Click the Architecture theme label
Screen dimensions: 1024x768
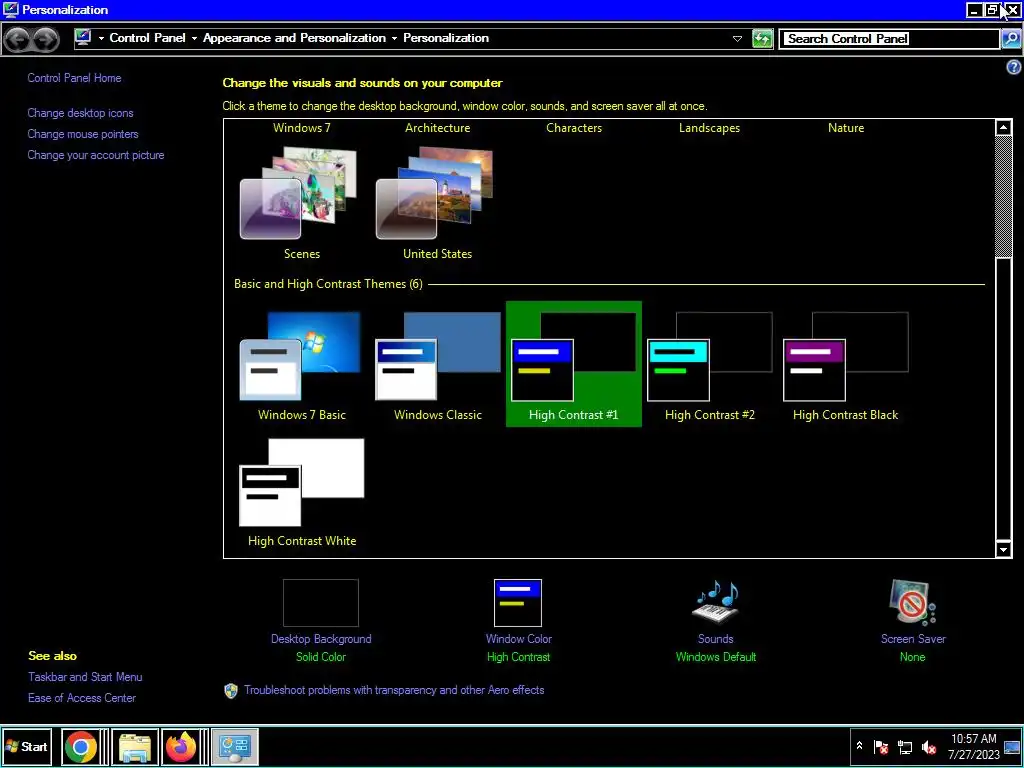click(x=438, y=128)
